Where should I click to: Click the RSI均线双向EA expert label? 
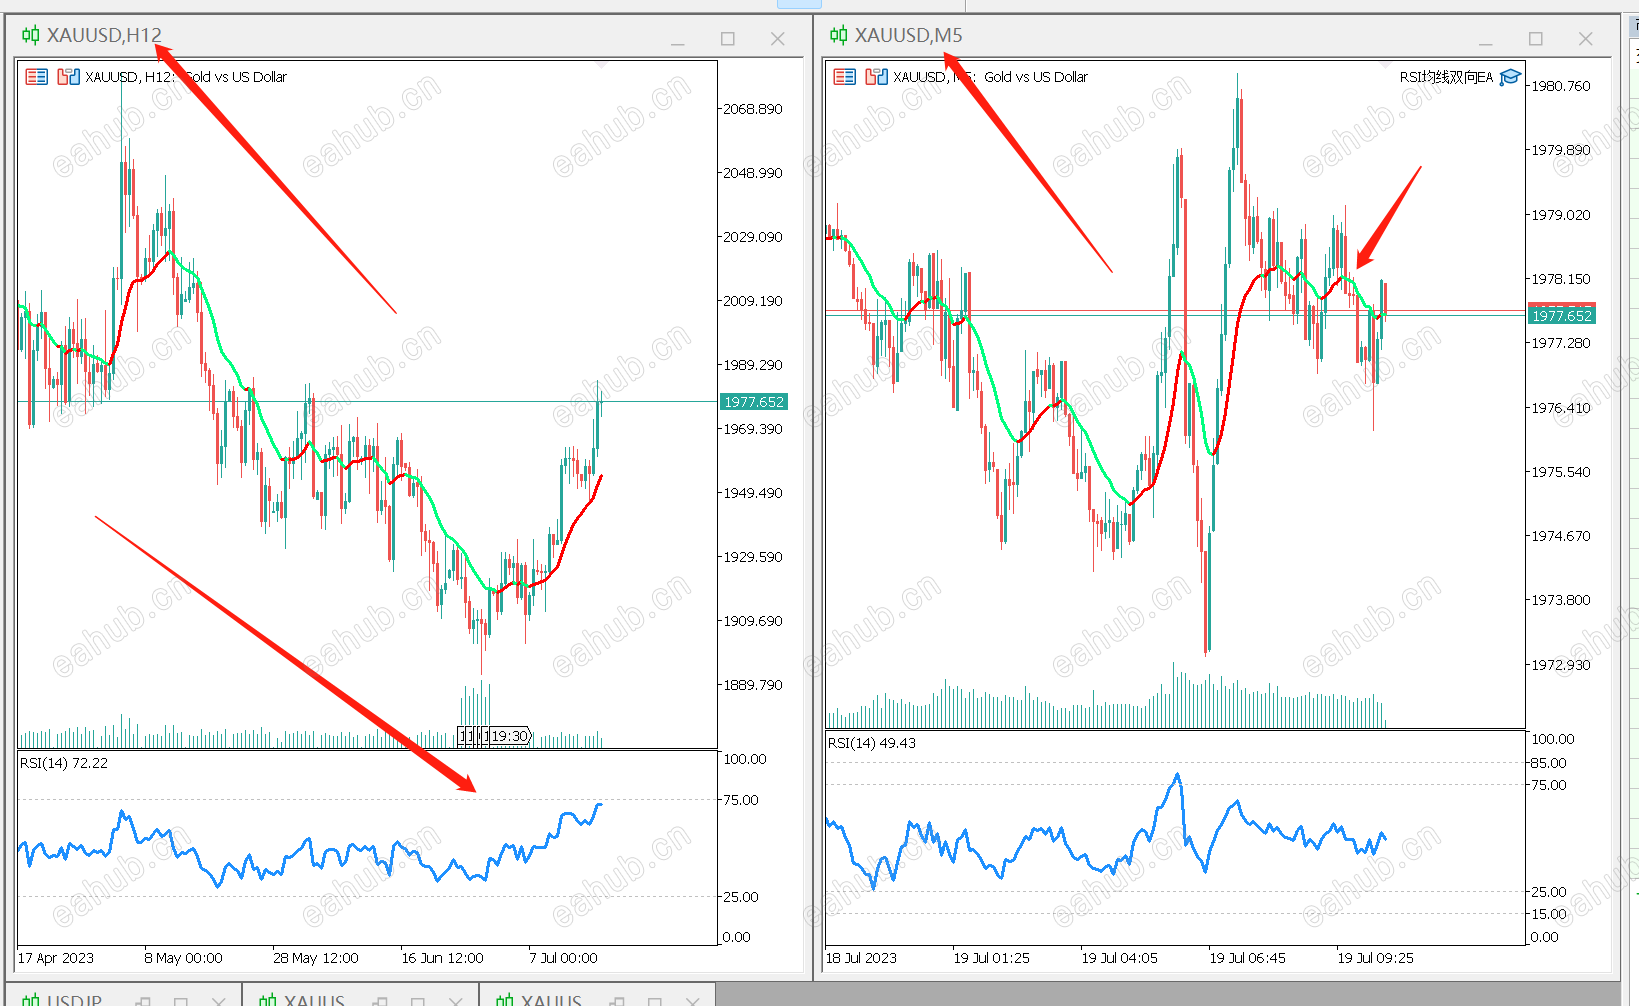pyautogui.click(x=1446, y=77)
